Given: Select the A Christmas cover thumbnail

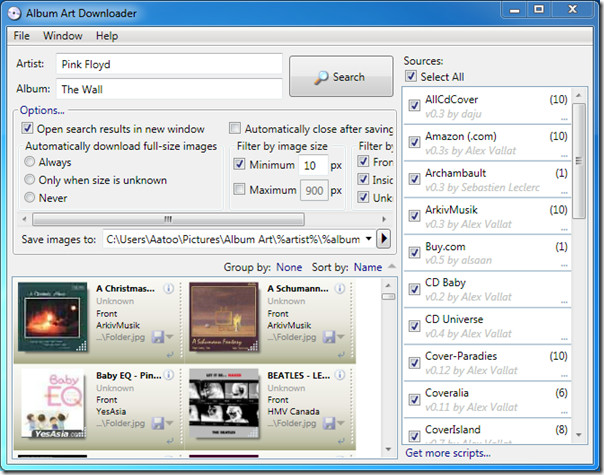Looking at the screenshot, I should click(x=52, y=317).
